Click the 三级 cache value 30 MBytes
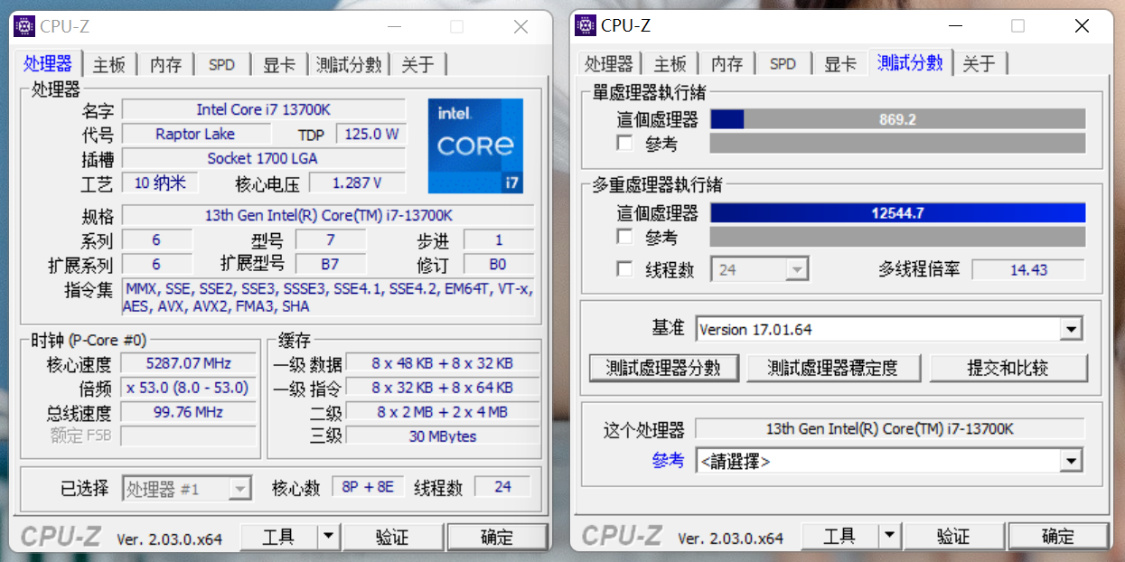The image size is (1125, 562). (x=442, y=436)
